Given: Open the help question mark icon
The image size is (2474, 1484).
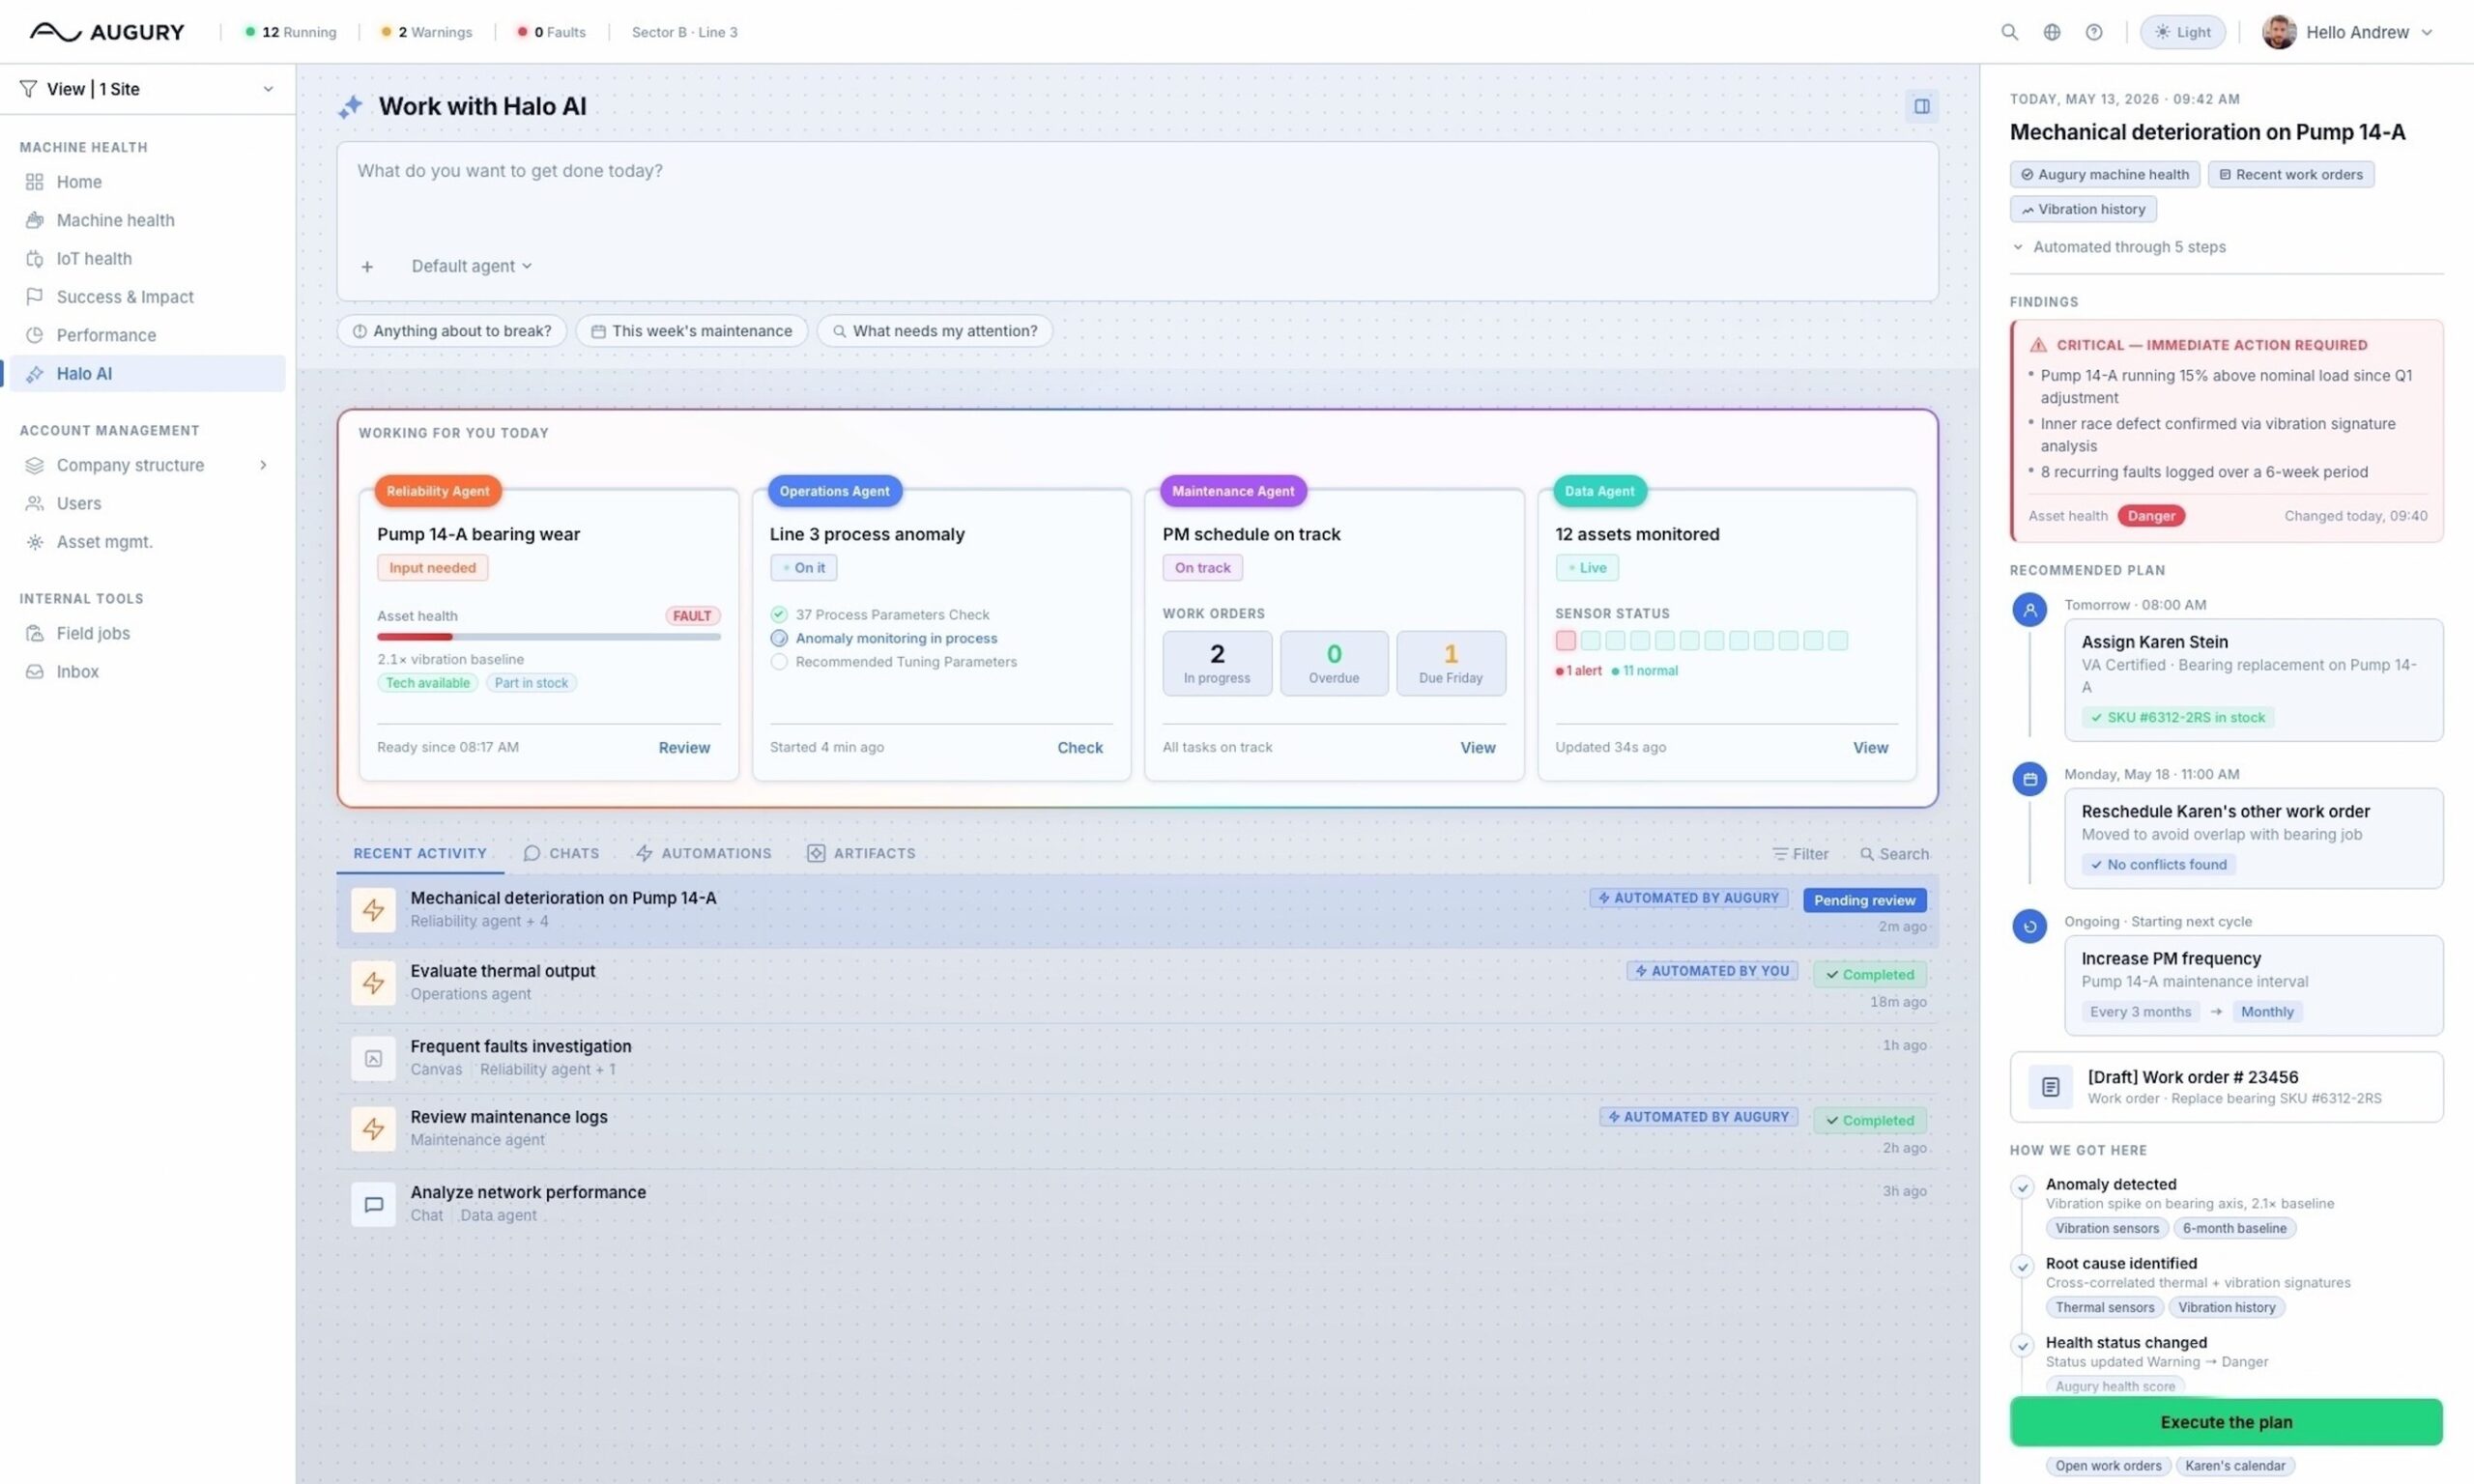Looking at the screenshot, I should (x=2093, y=32).
